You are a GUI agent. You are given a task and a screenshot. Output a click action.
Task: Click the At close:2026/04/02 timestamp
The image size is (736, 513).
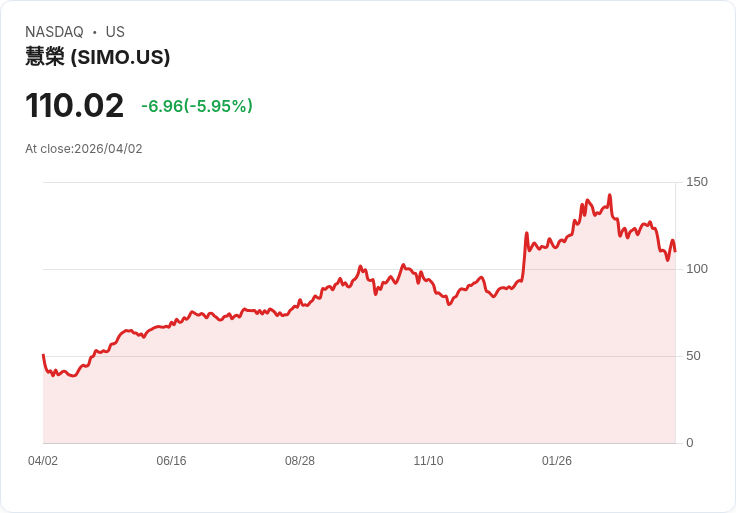(x=84, y=149)
